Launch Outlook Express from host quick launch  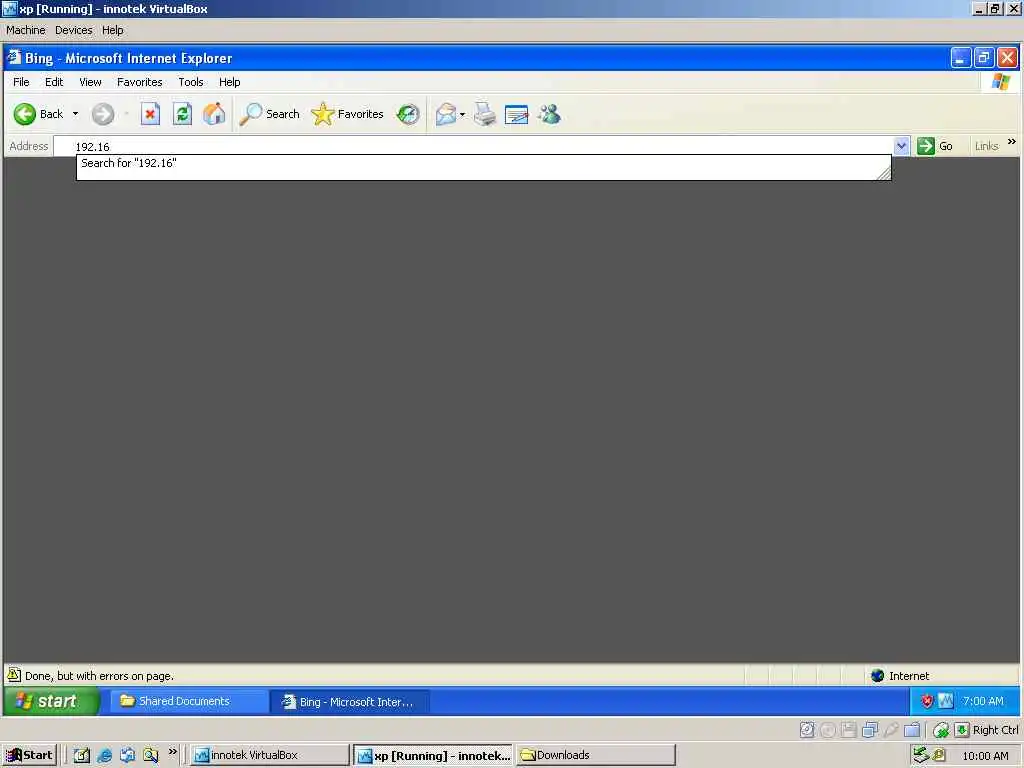coord(127,756)
